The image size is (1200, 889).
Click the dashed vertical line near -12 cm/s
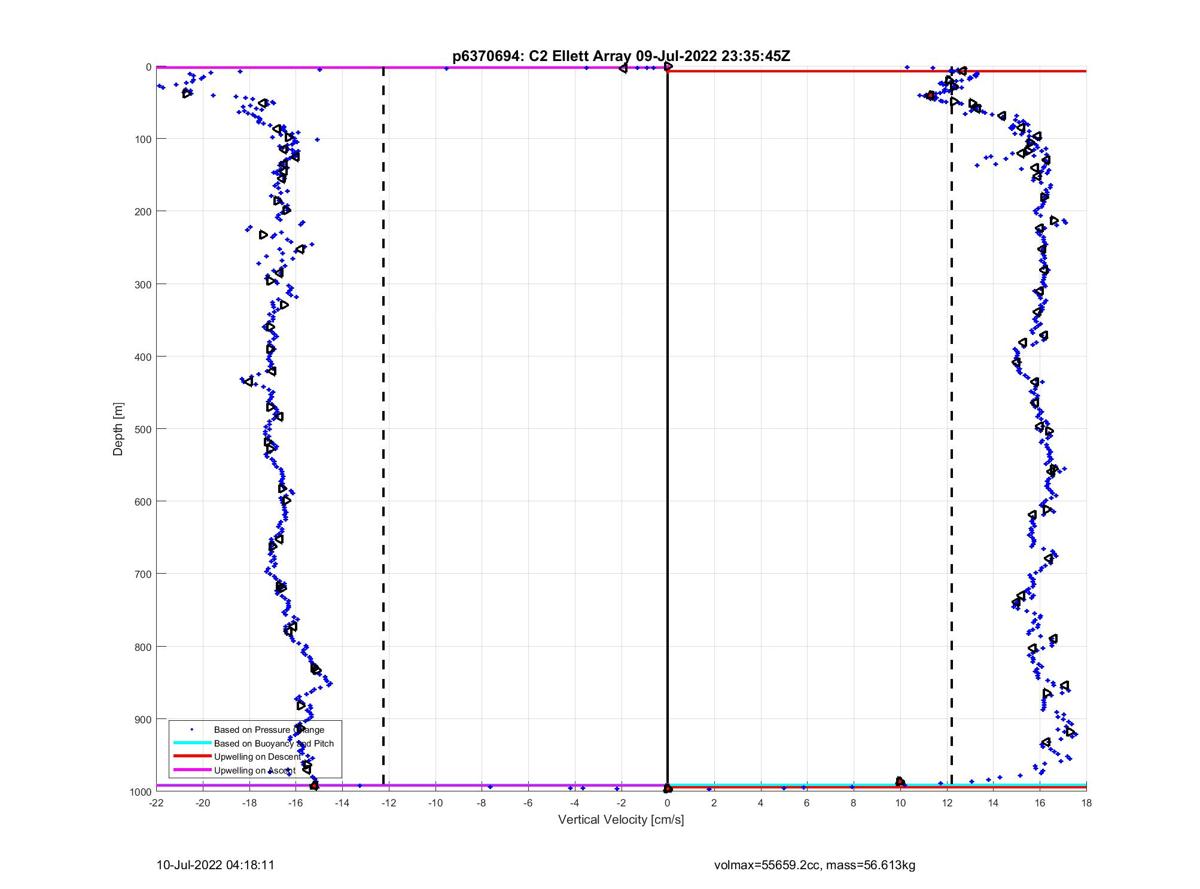[x=384, y=428]
